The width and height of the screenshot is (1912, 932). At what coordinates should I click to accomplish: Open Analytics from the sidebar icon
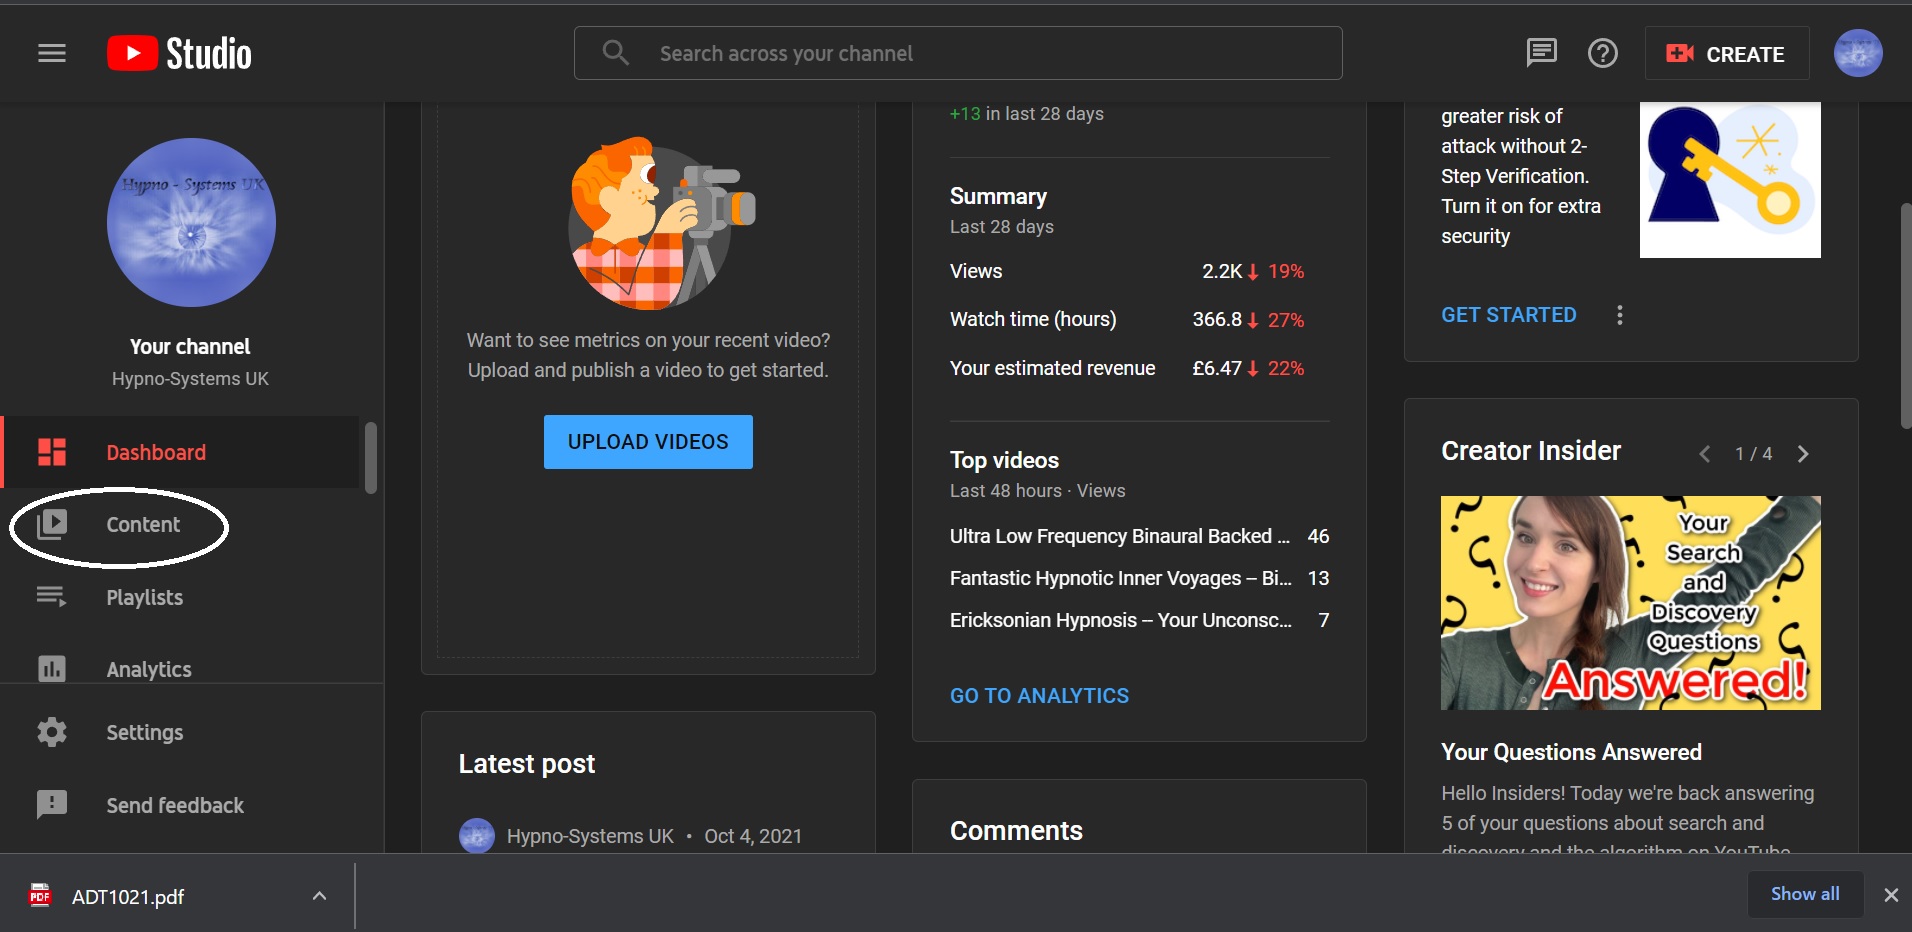[52, 669]
